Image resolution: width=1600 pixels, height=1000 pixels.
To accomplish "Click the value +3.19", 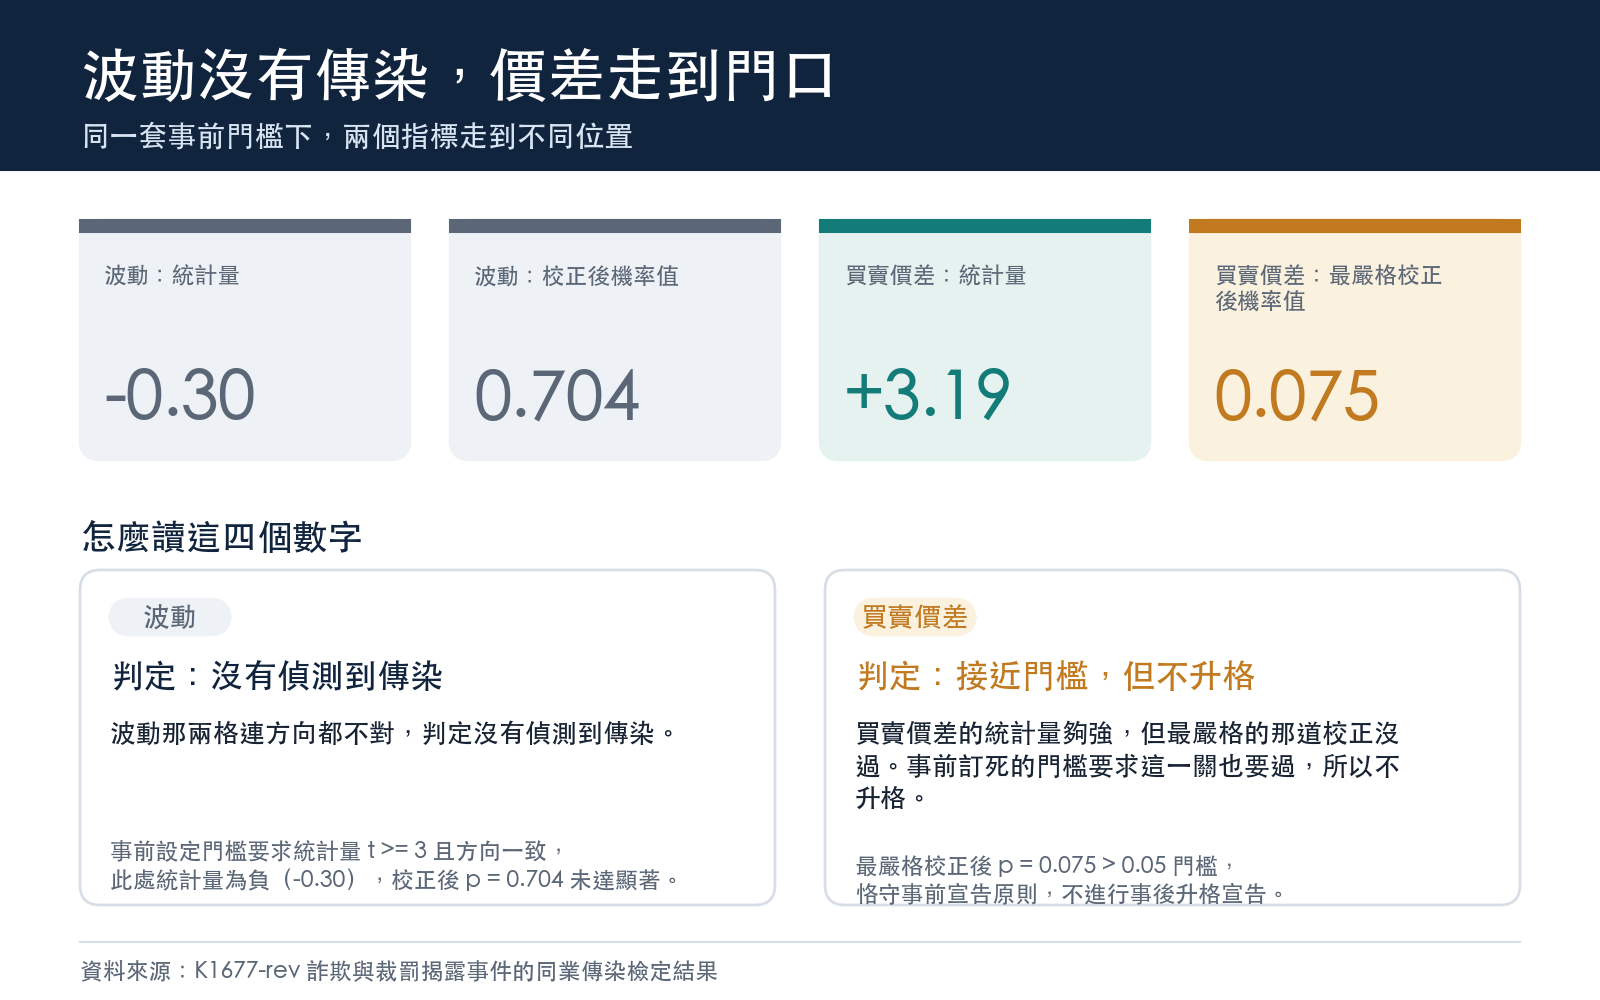I will (928, 394).
